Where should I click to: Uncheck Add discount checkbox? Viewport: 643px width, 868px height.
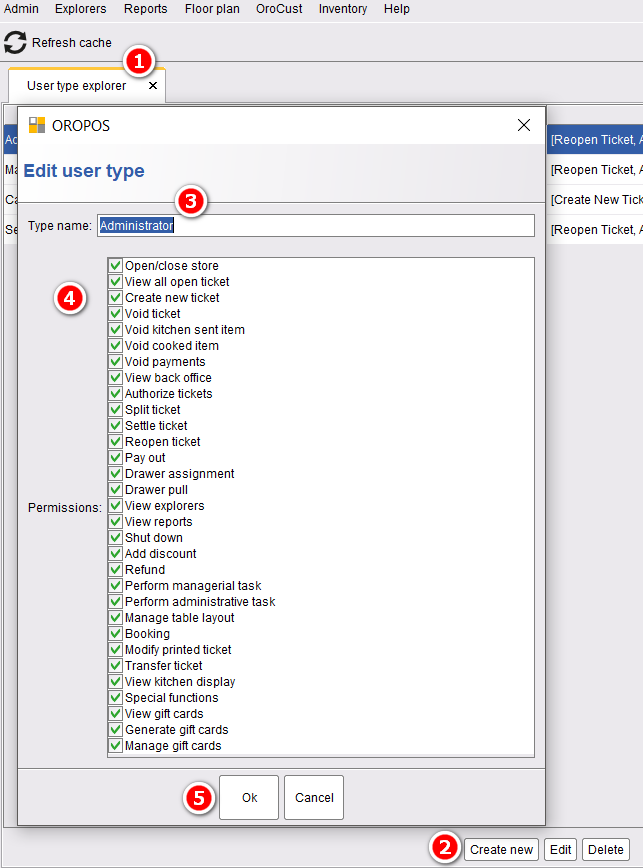point(115,554)
